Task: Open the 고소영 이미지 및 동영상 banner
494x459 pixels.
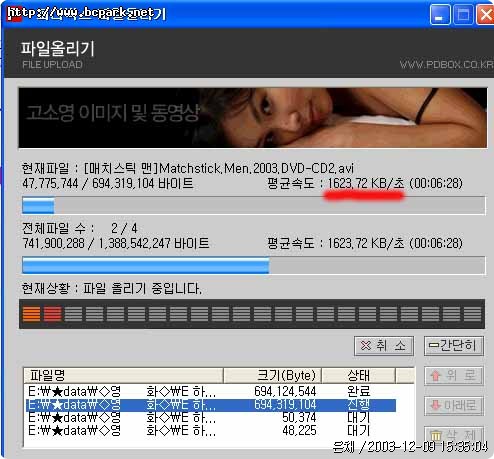Action: pyautogui.click(x=253, y=118)
